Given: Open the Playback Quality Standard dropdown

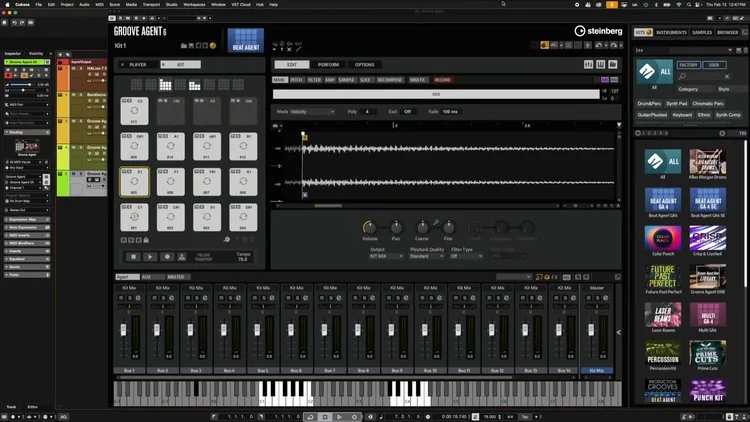Looking at the screenshot, I should tap(427, 256).
